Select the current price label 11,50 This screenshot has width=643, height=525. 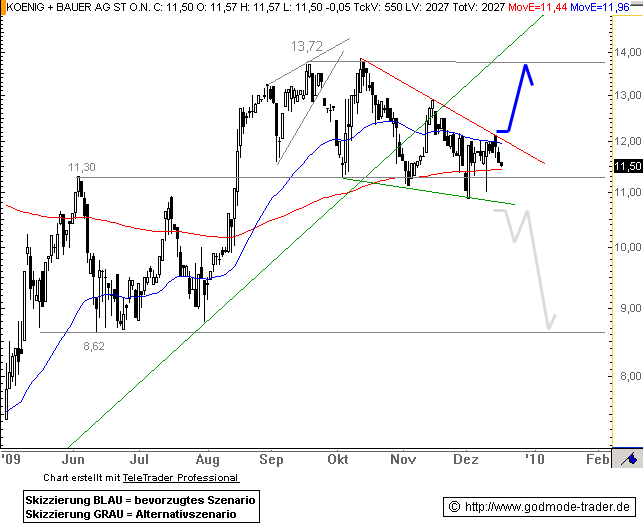pyautogui.click(x=628, y=166)
